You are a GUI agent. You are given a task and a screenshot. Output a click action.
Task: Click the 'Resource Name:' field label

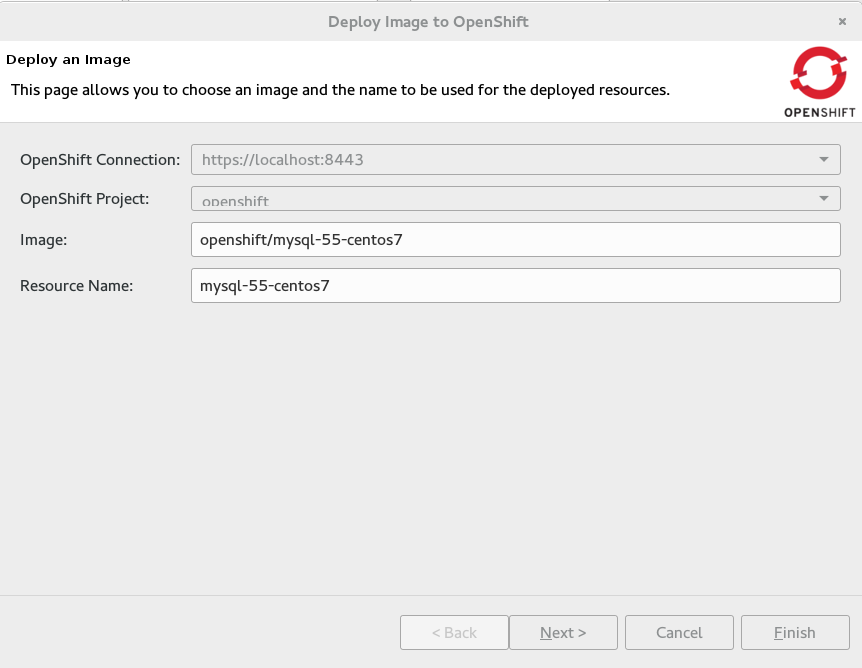(x=77, y=285)
